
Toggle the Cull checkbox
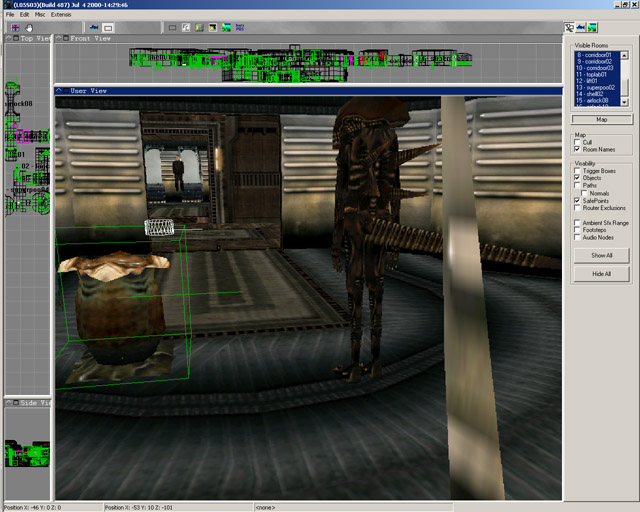(577, 142)
